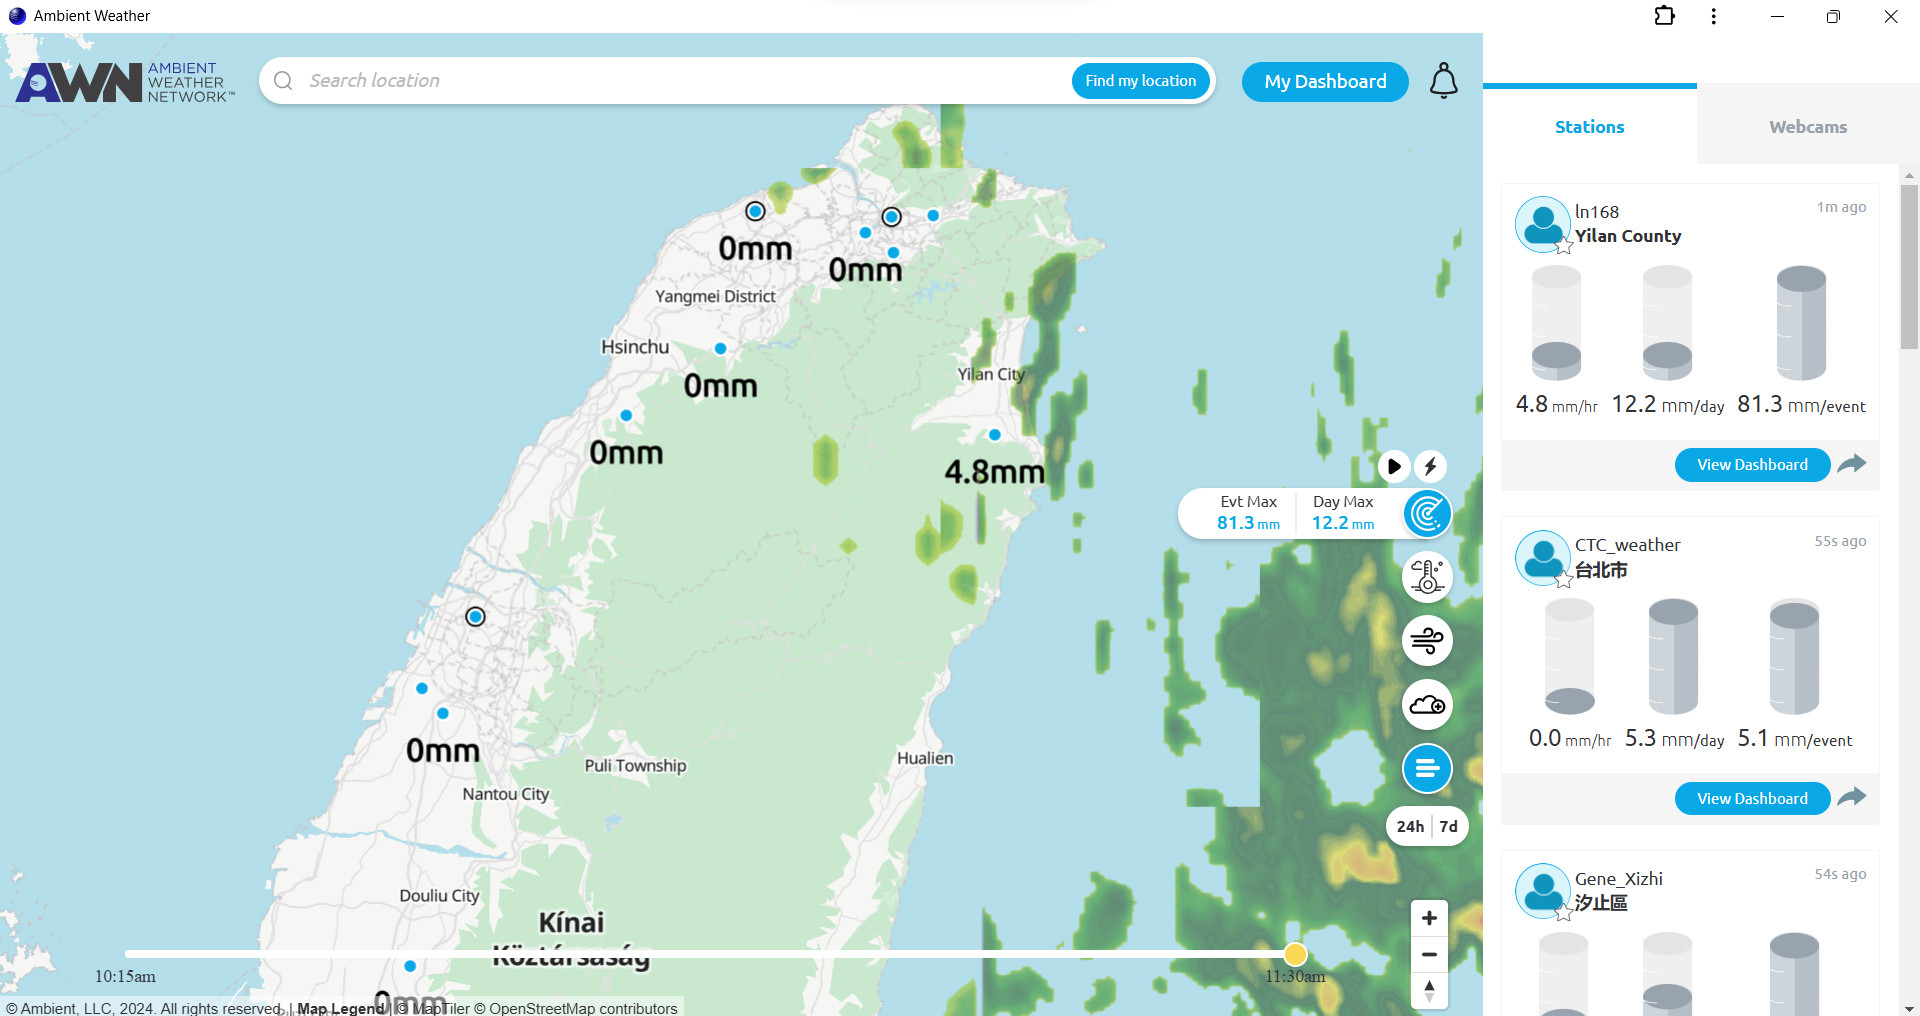Click the 5.3 mm/day gauge of CTC_weather
Screen dimensions: 1920x1016
coord(1673,656)
